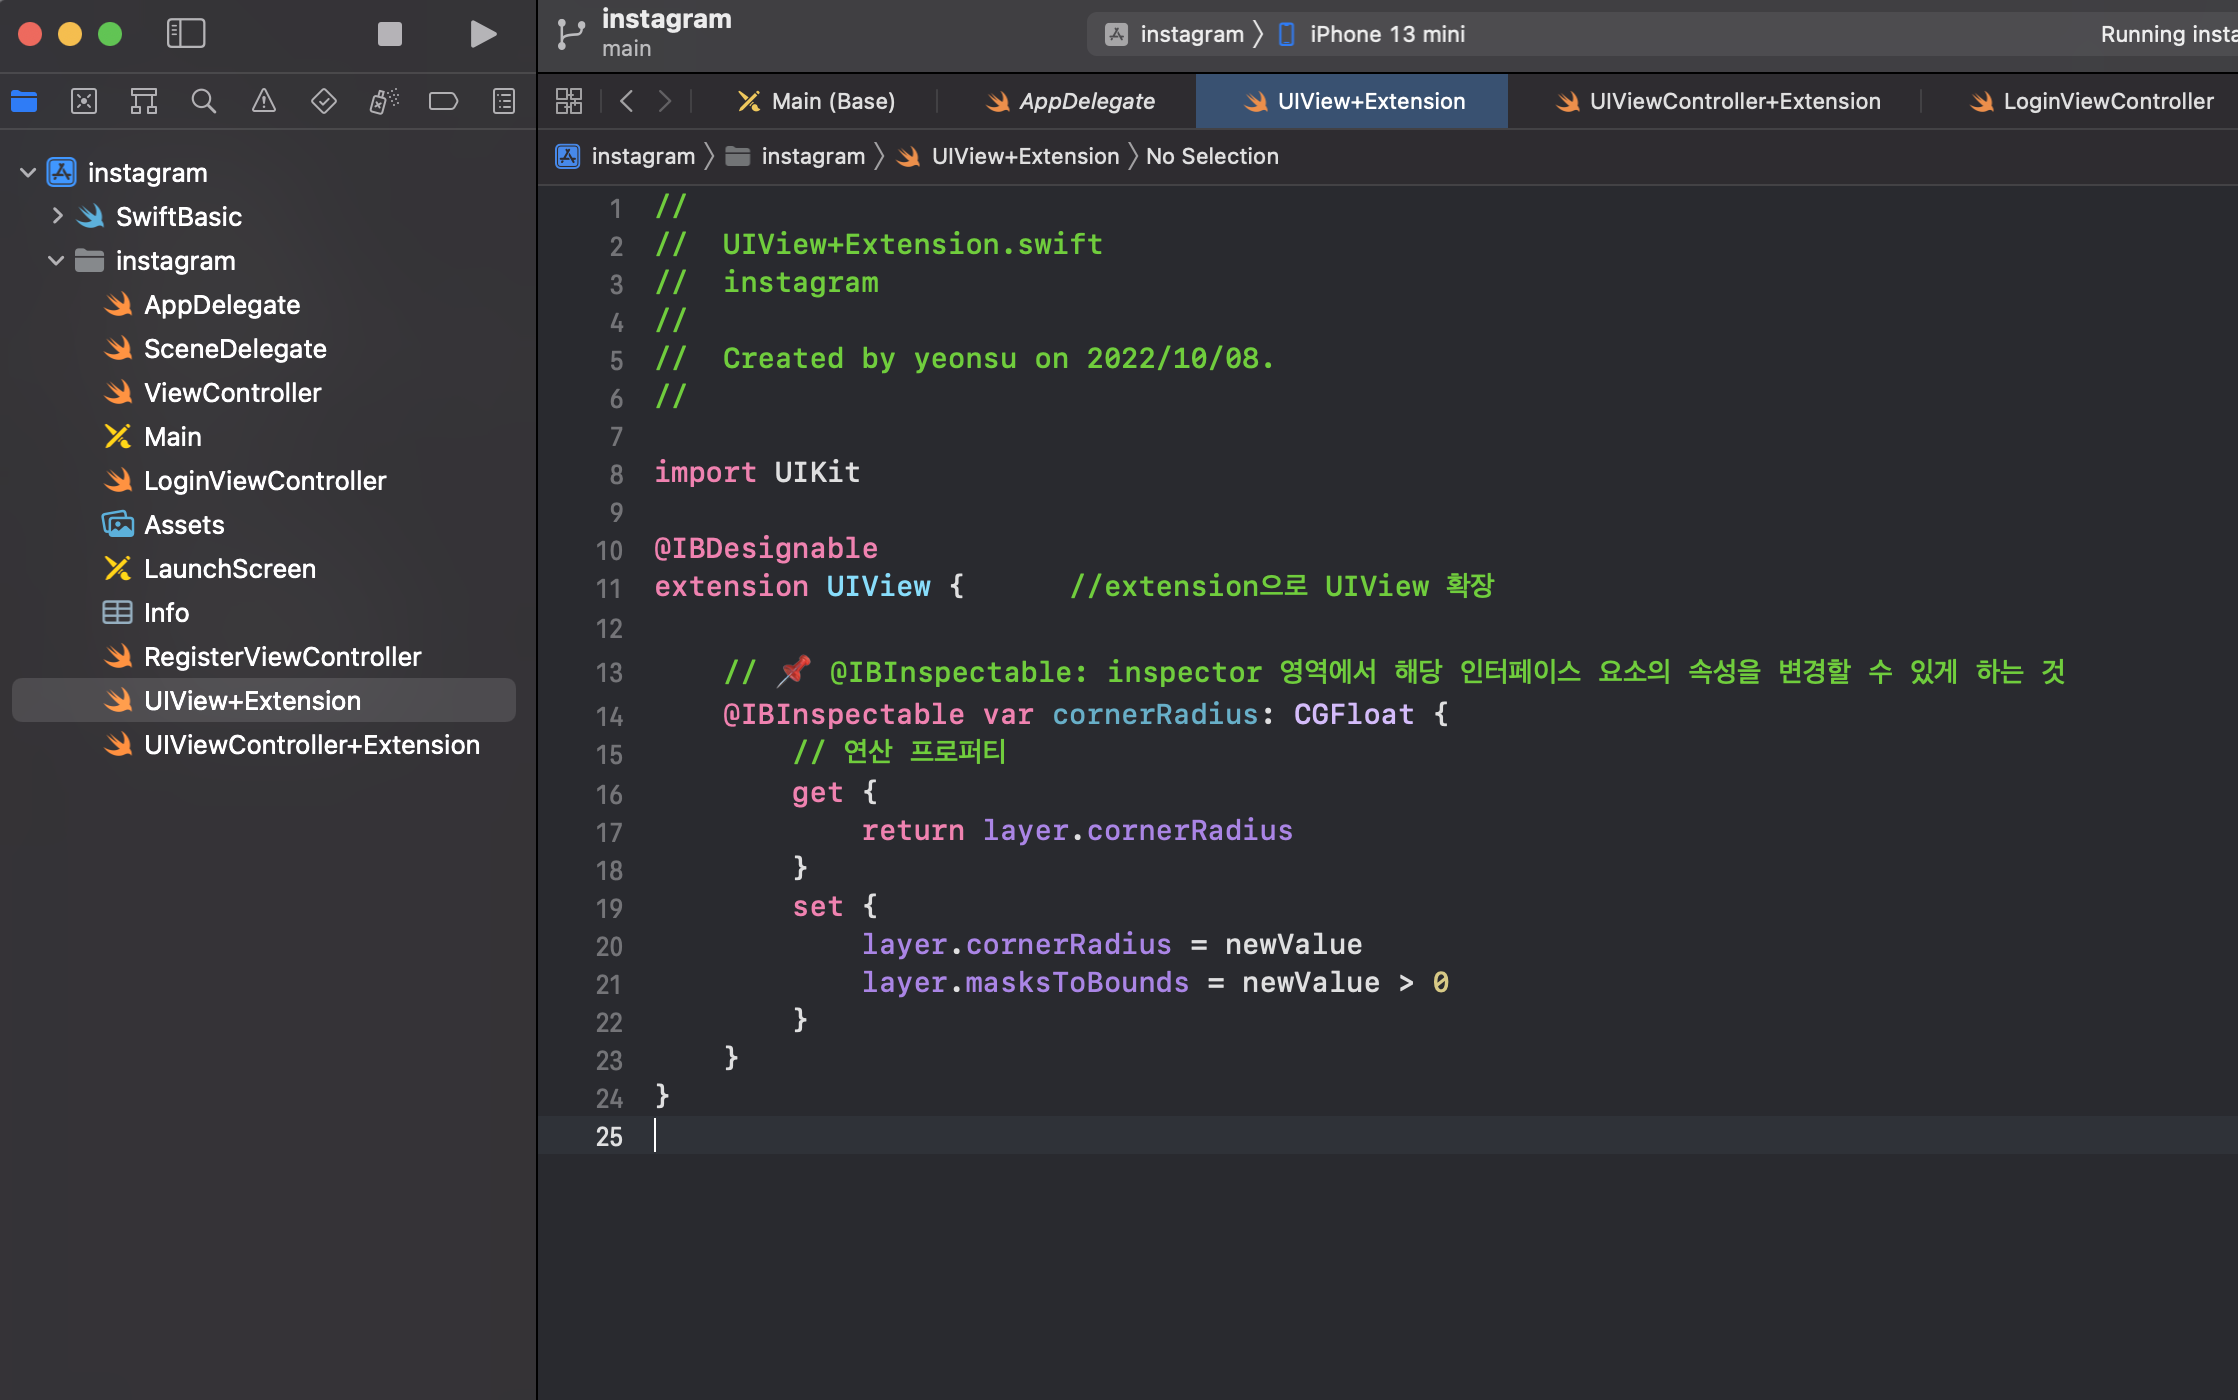Stop the running app
This screenshot has height=1400, width=2238.
click(x=389, y=34)
